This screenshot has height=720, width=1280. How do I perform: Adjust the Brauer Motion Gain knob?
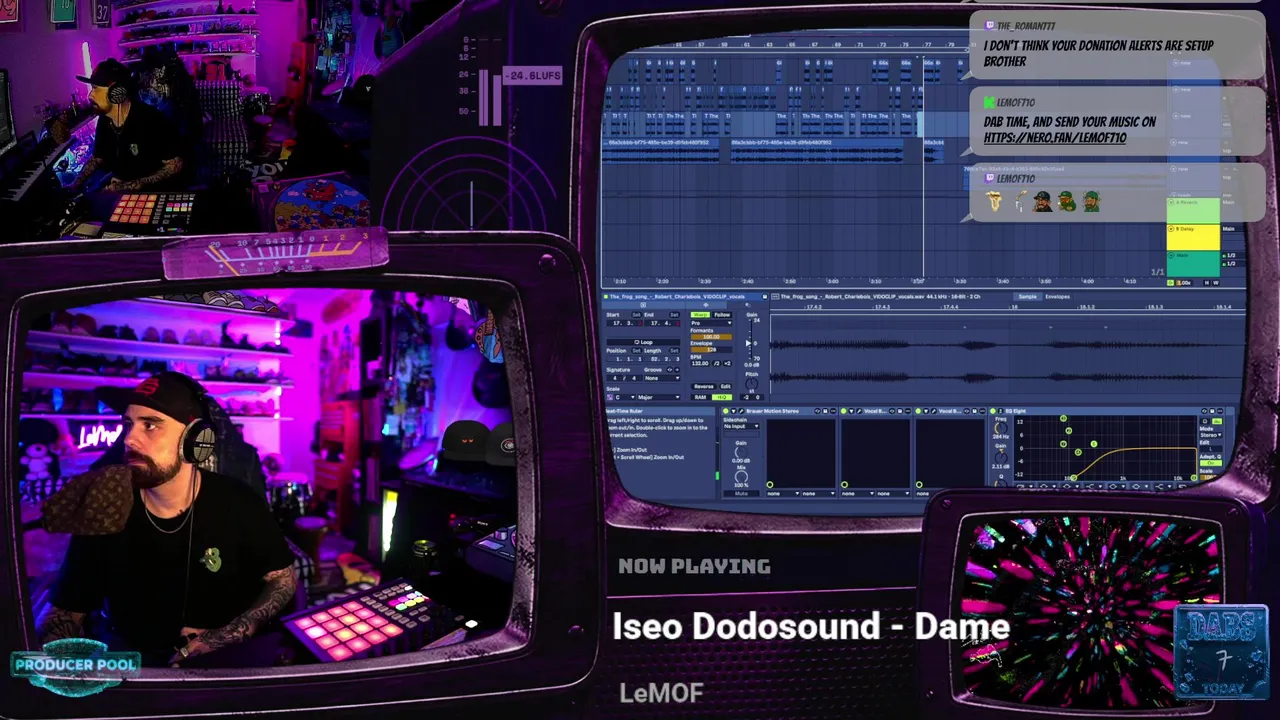point(741,452)
